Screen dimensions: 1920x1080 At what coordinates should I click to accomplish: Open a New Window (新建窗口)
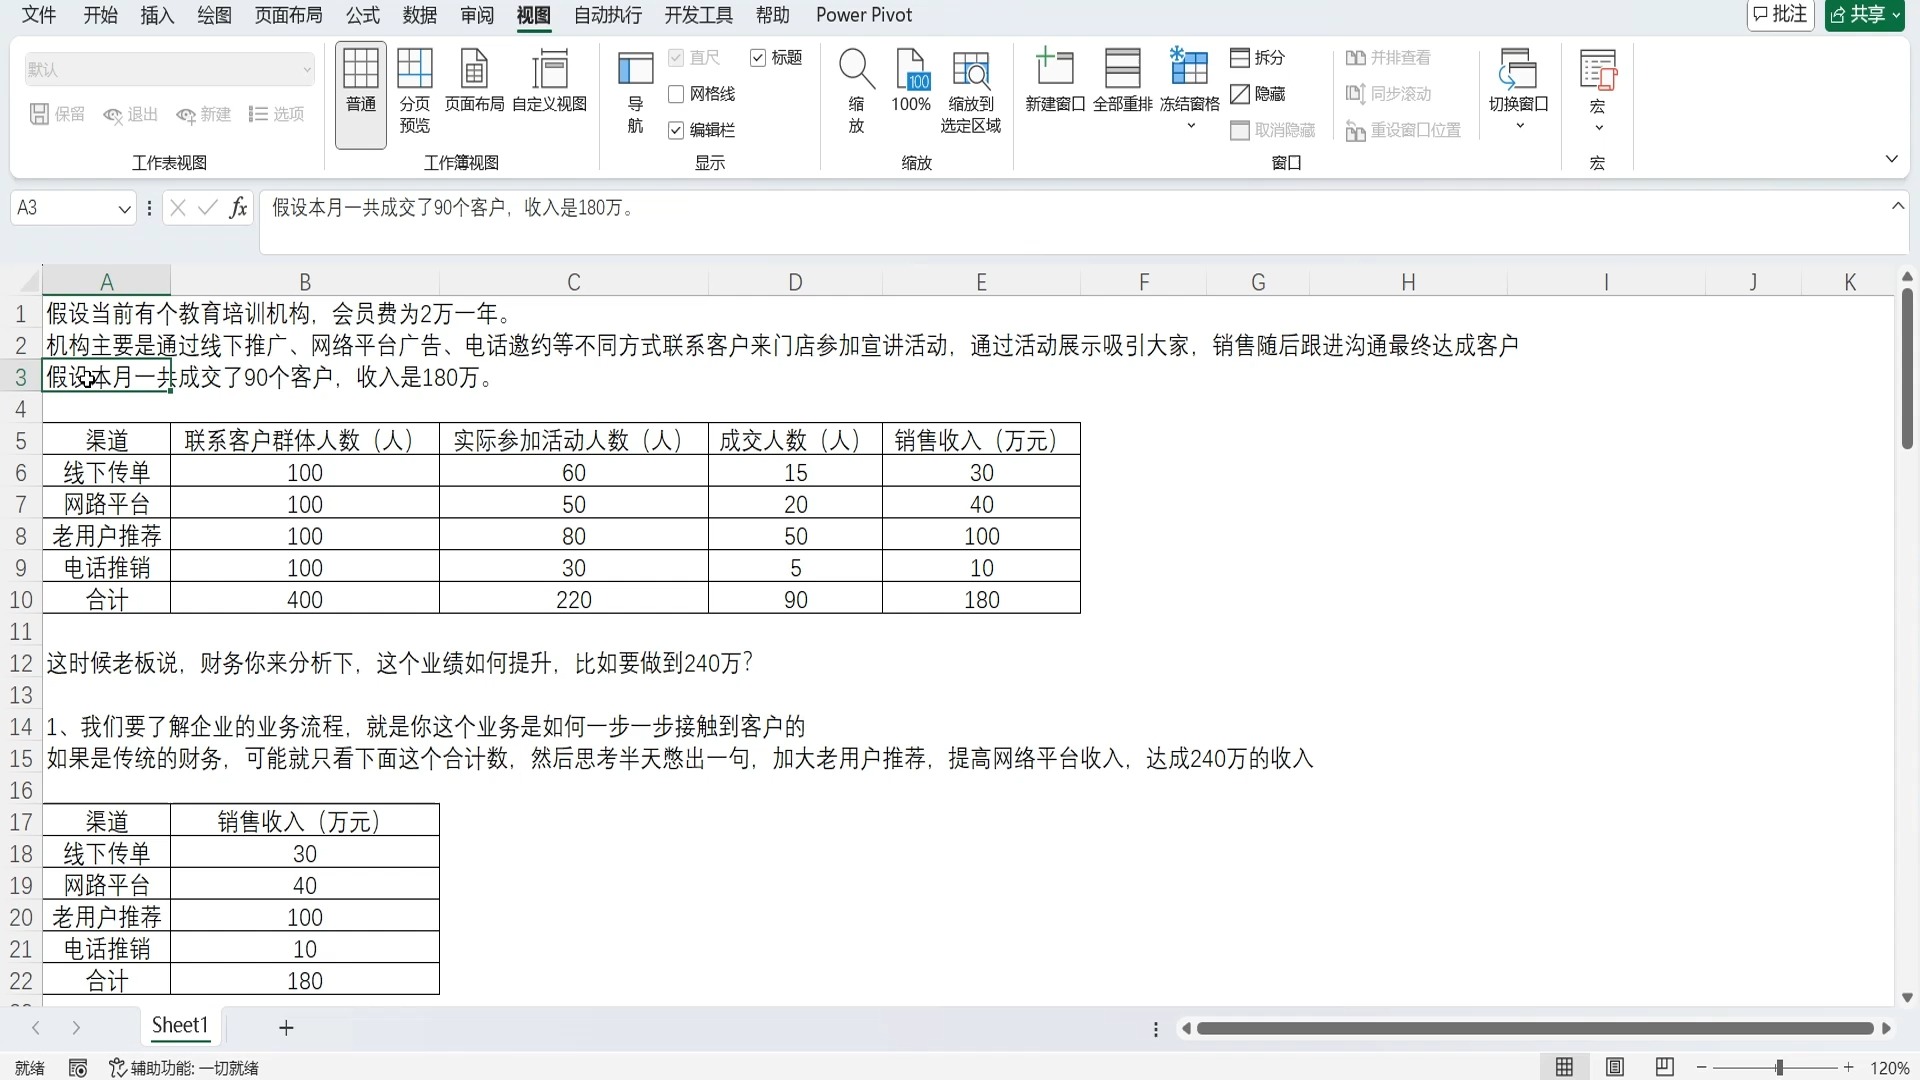tap(1055, 80)
